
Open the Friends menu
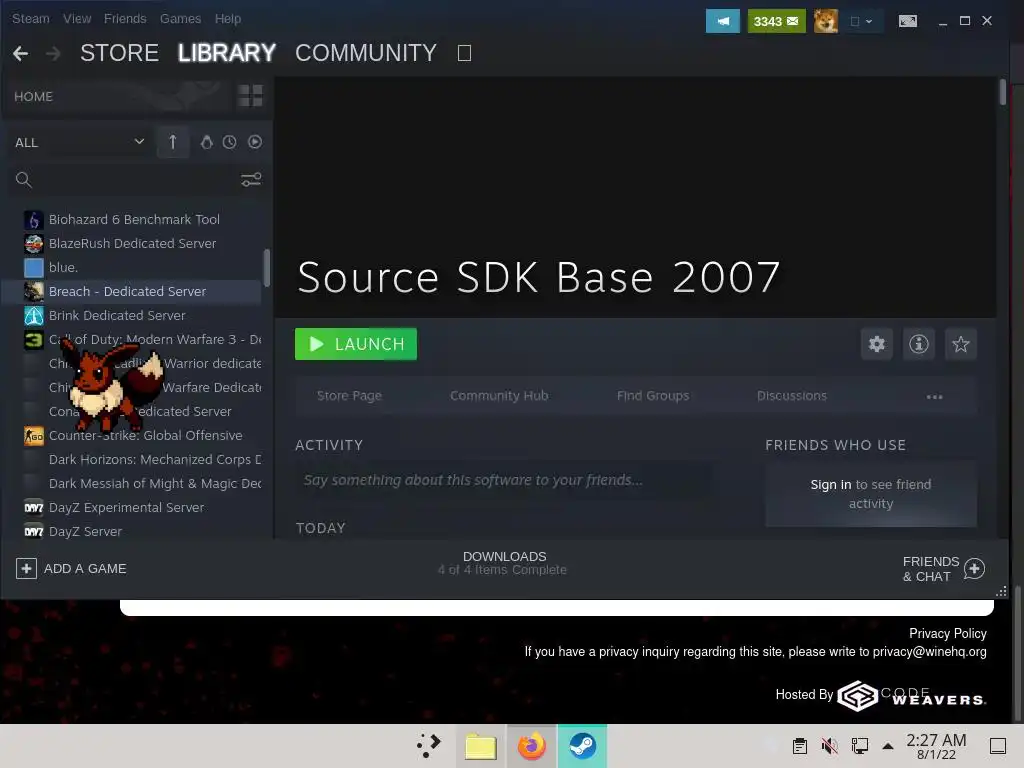point(125,19)
